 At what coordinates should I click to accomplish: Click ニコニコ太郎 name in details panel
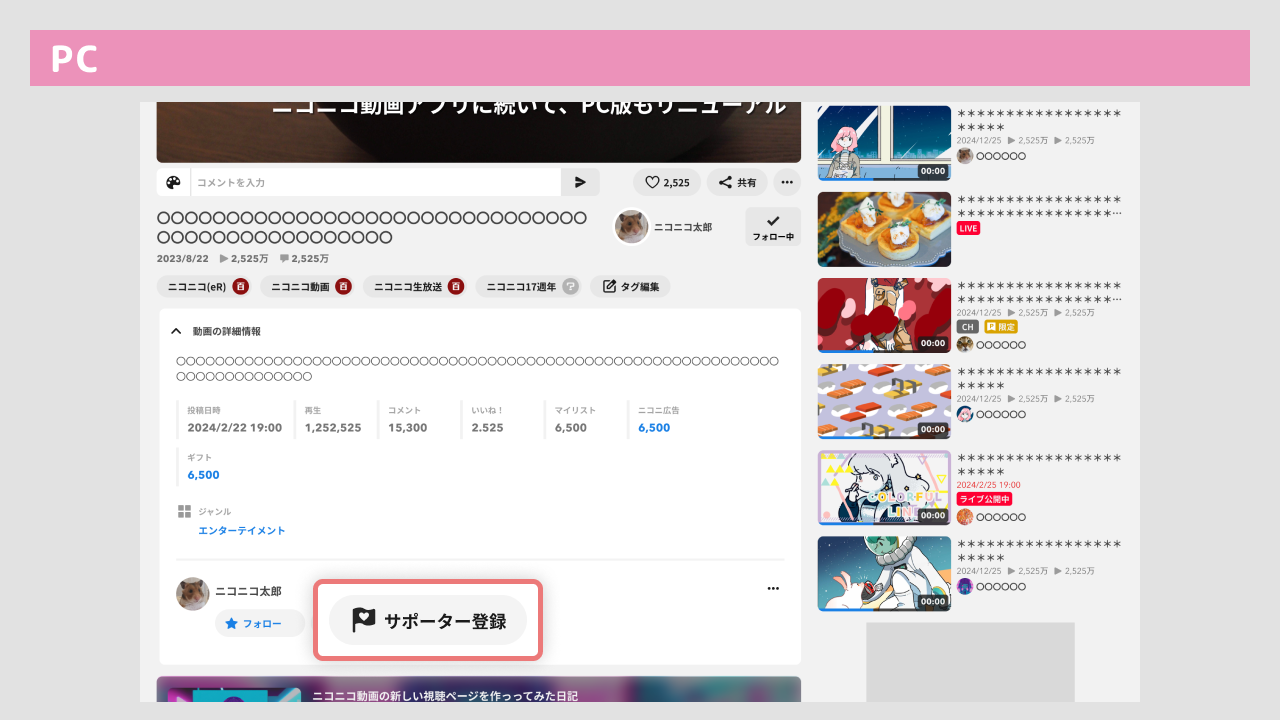248,591
